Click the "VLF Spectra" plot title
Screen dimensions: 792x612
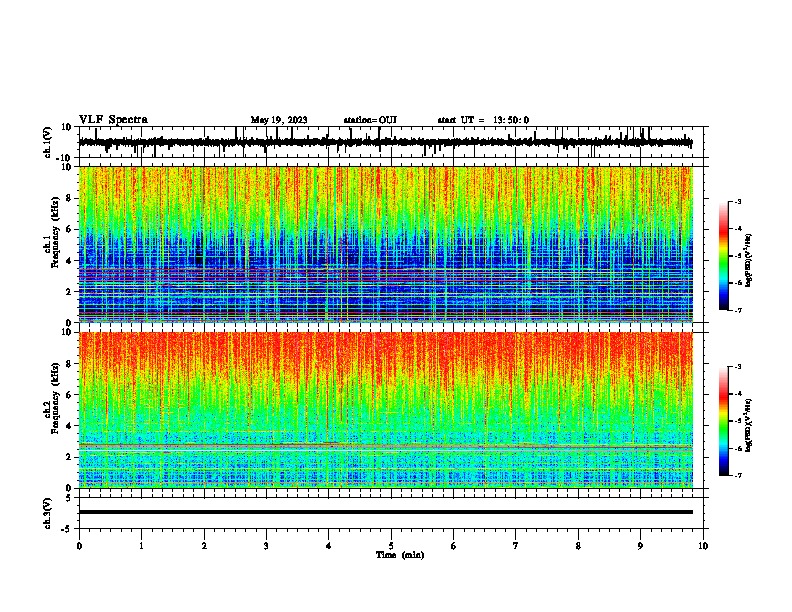(x=113, y=120)
